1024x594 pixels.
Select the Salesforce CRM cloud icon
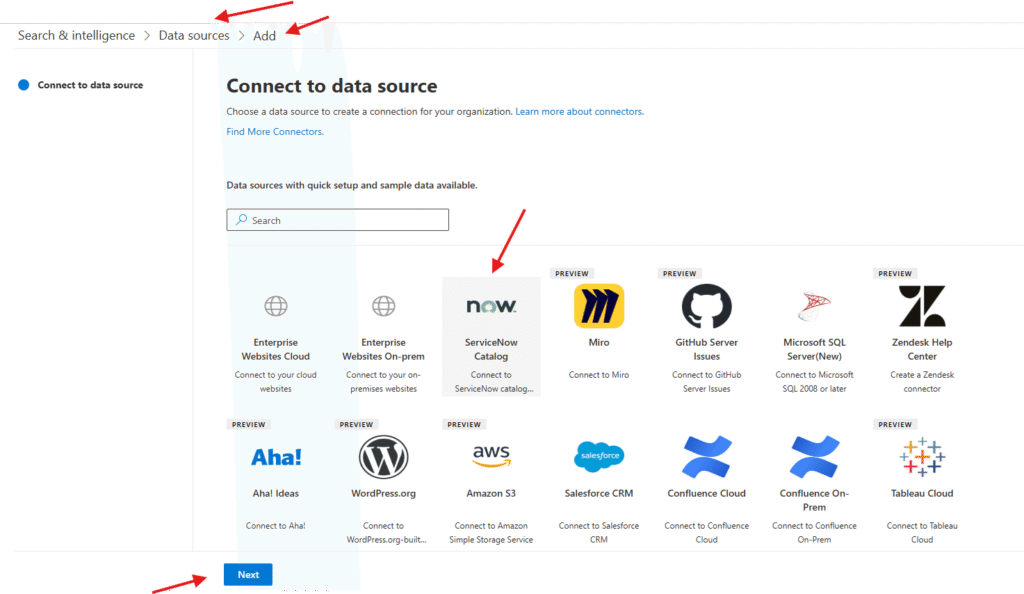(599, 457)
